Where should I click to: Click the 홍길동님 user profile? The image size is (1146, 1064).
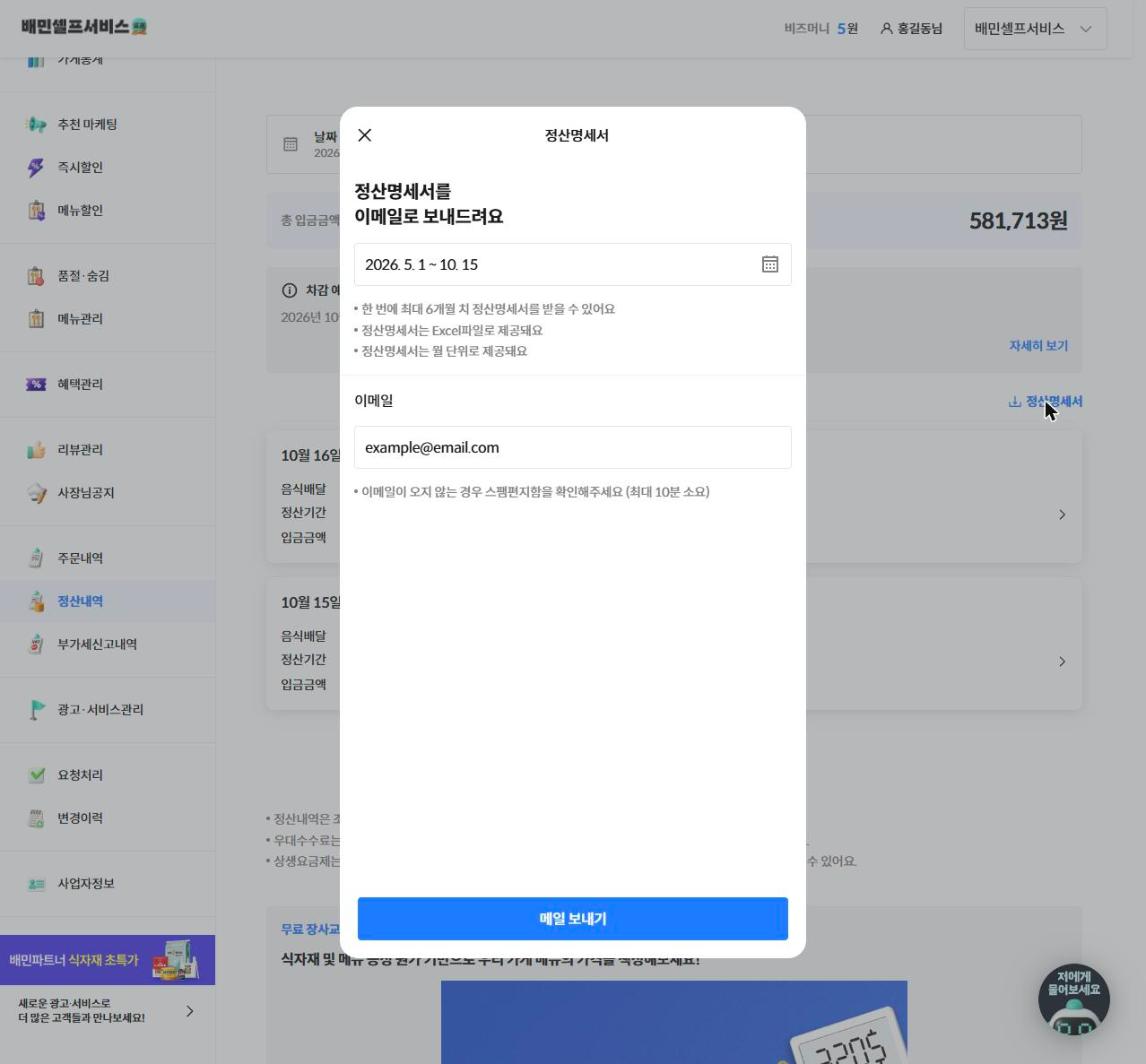pyautogui.click(x=911, y=28)
